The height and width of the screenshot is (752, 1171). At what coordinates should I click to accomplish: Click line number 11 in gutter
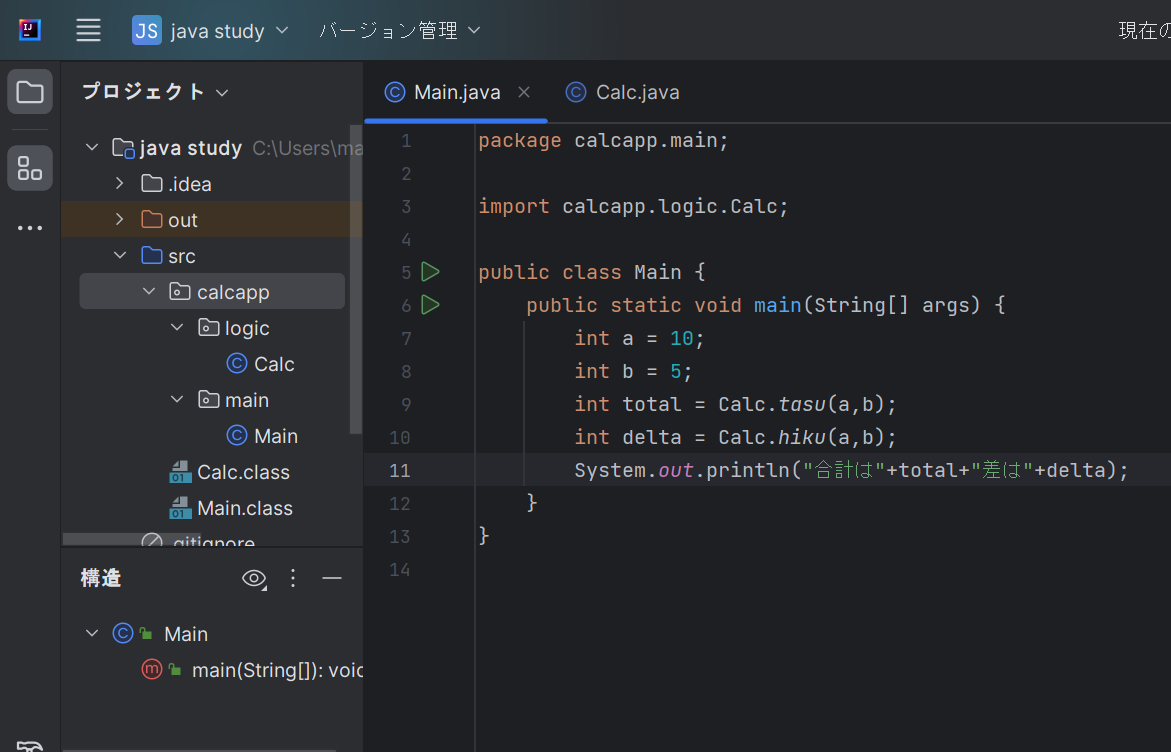click(400, 470)
